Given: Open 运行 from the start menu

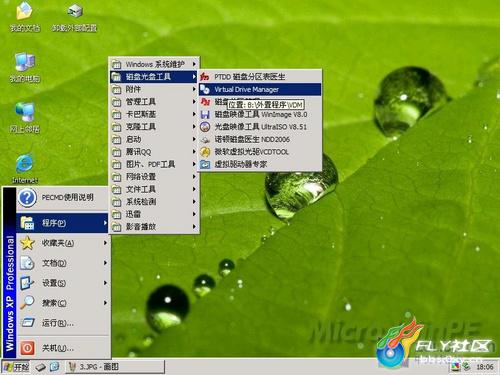Looking at the screenshot, I should (x=63, y=323).
